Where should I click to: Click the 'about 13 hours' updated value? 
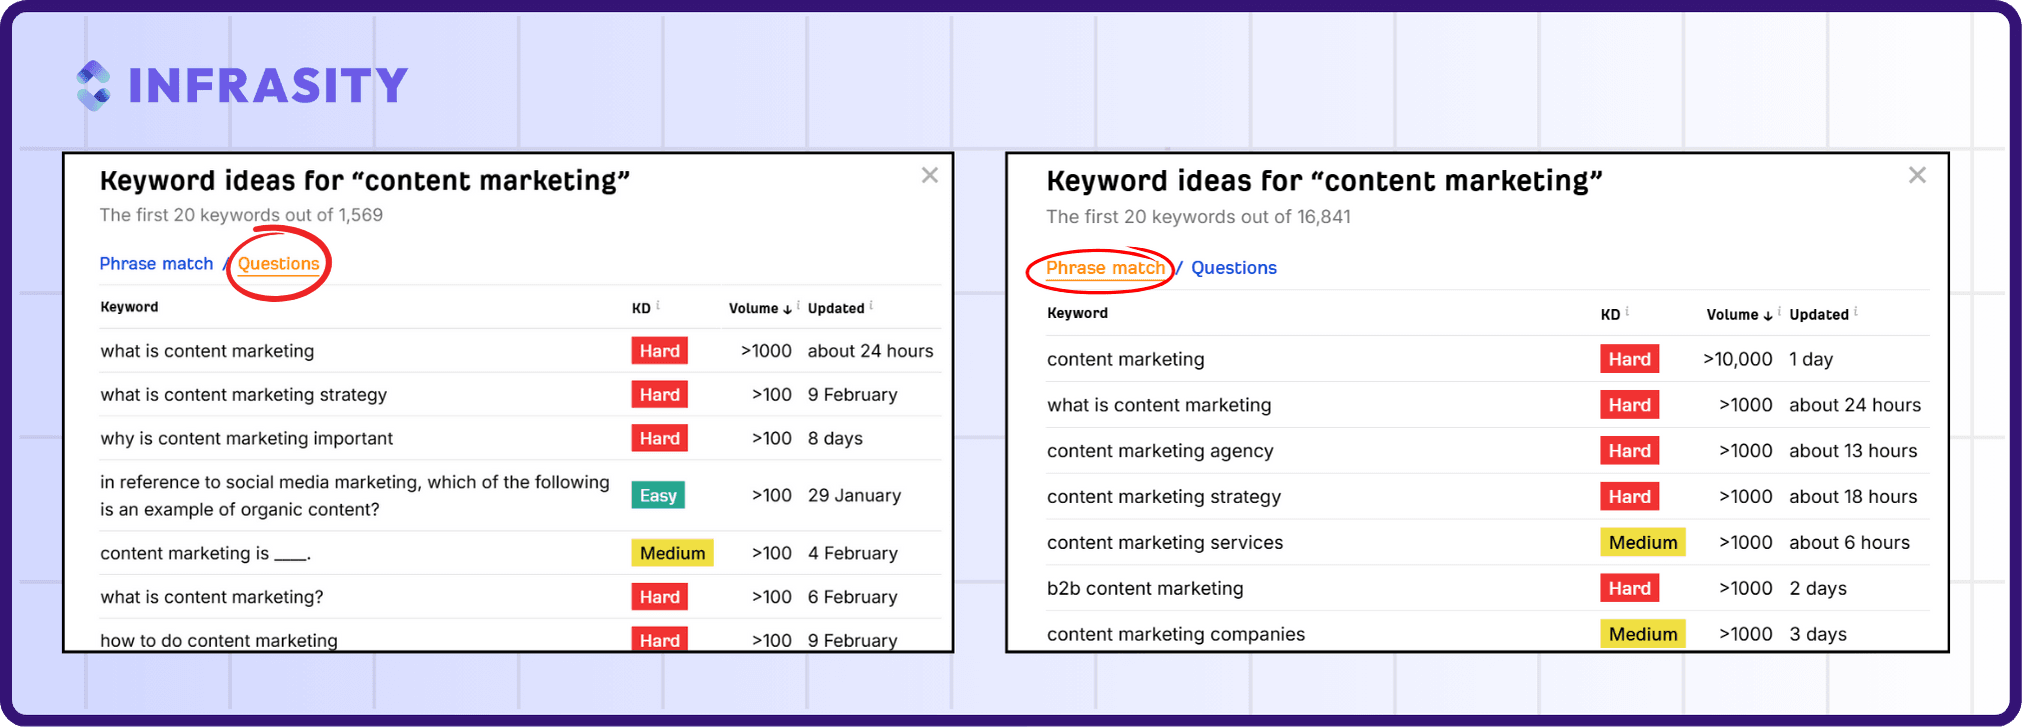1853,452
